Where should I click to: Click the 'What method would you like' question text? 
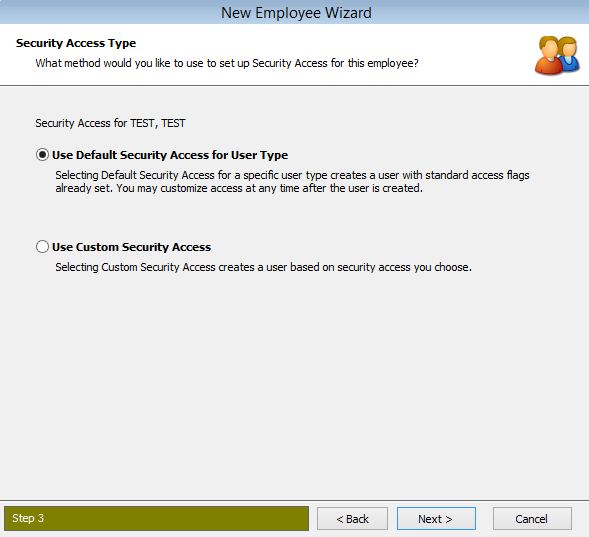[227, 63]
